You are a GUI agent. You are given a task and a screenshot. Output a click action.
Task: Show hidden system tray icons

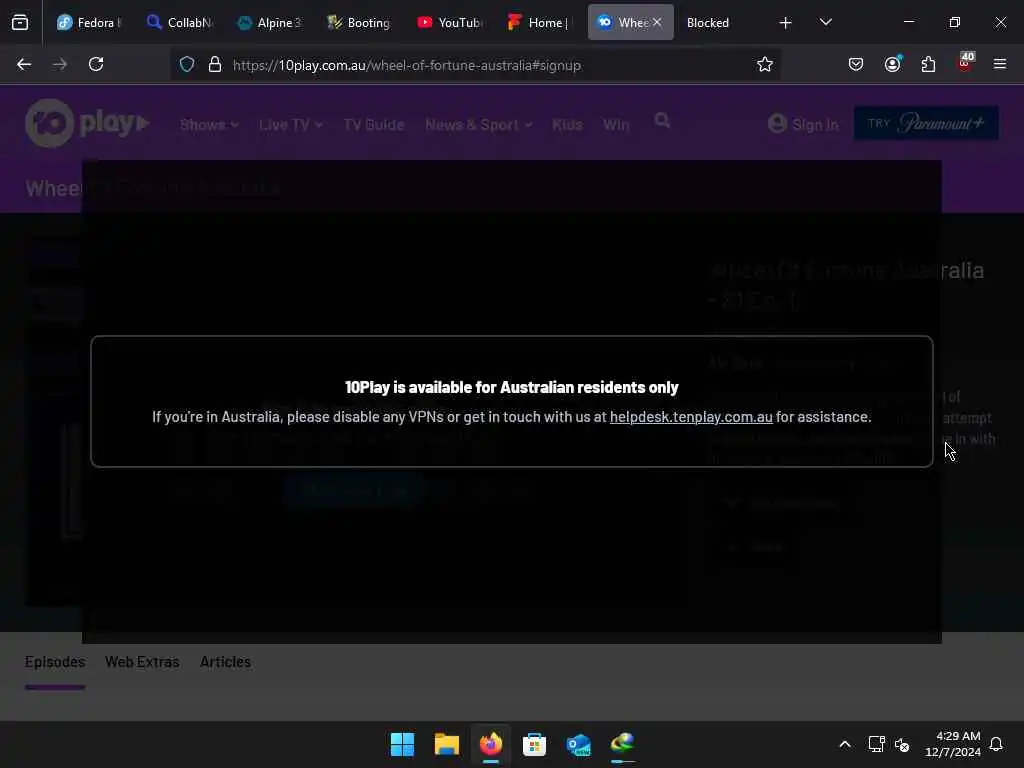(844, 744)
